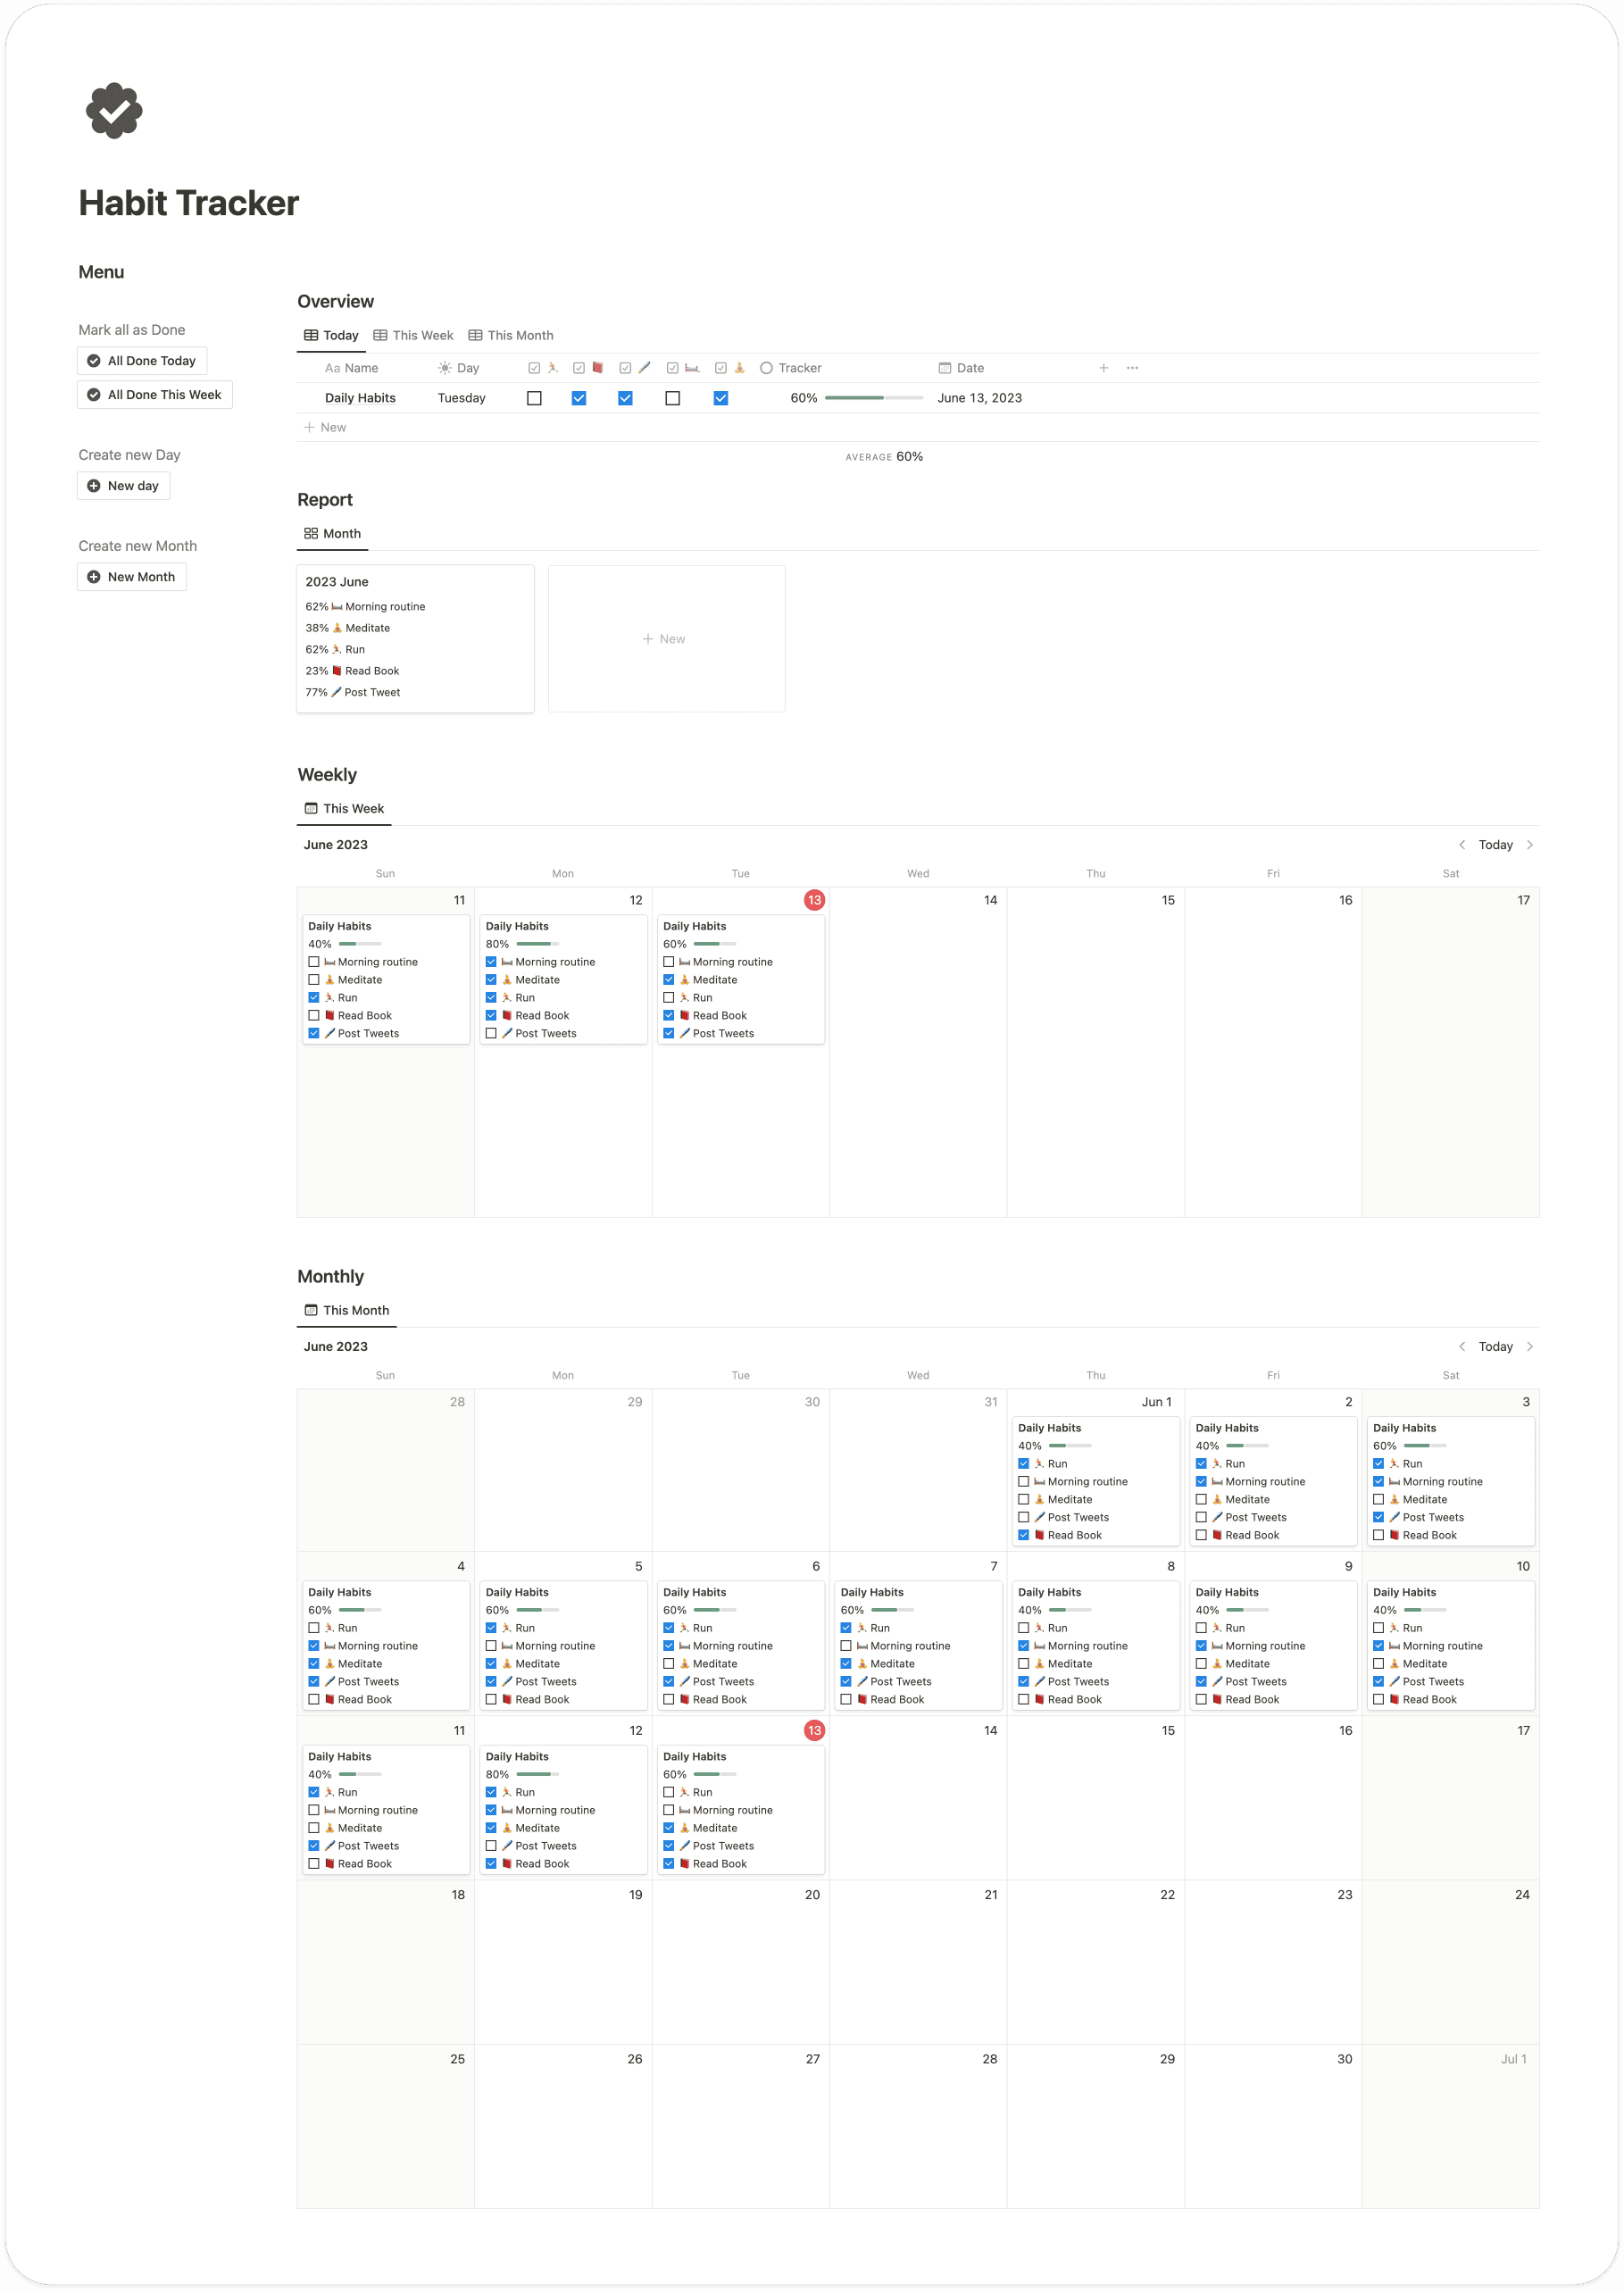Switch to the This Month tab in Overview
The width and height of the screenshot is (1624, 2292).
(x=510, y=335)
